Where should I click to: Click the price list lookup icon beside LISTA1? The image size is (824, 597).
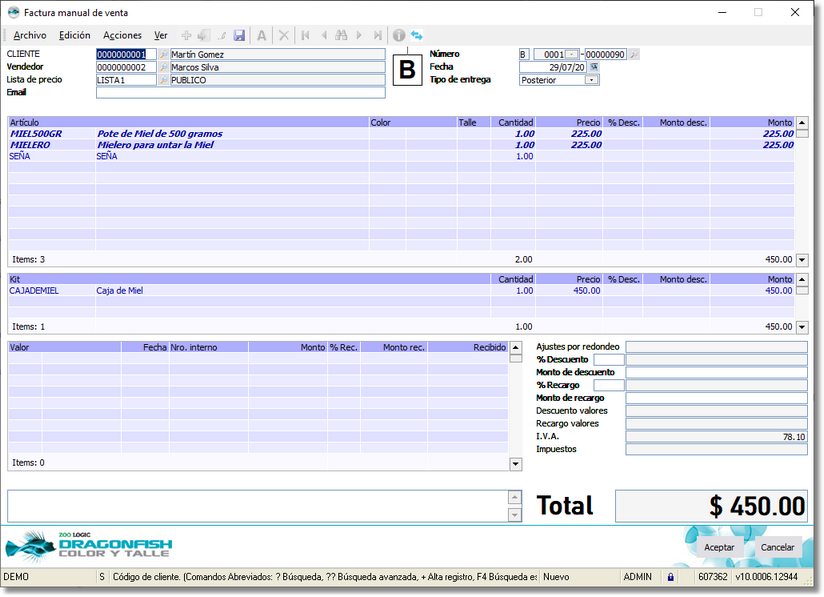tap(164, 81)
